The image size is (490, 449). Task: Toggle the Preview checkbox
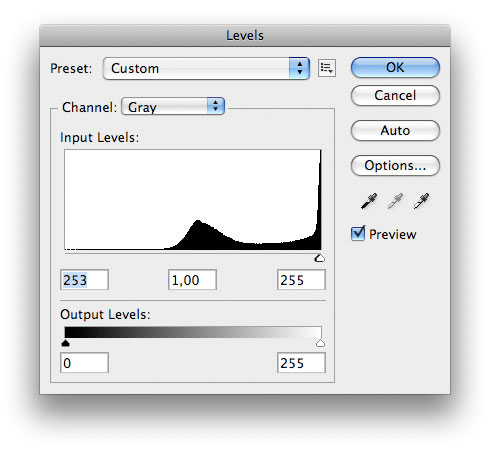(x=358, y=234)
